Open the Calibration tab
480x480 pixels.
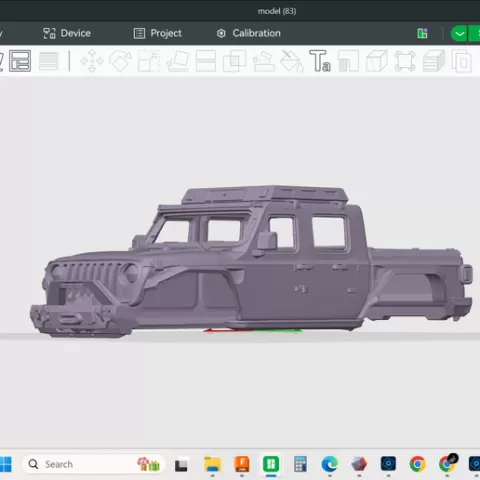coord(249,33)
